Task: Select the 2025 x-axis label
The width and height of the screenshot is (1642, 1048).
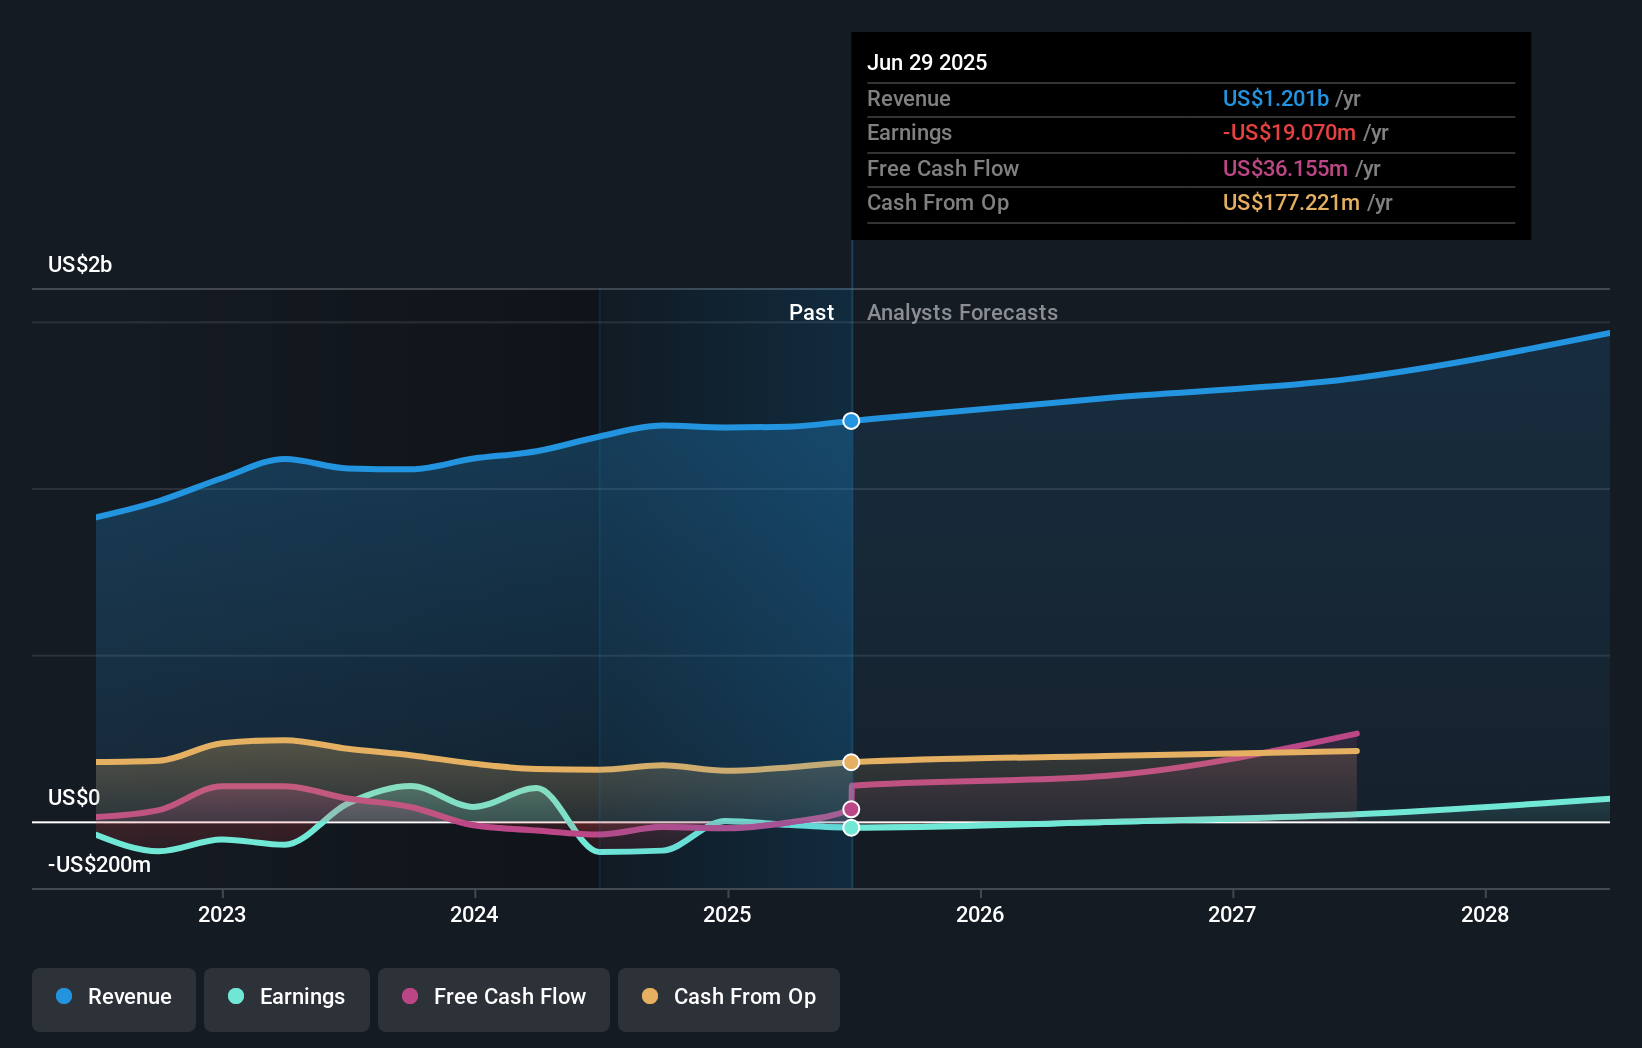Action: [x=727, y=914]
